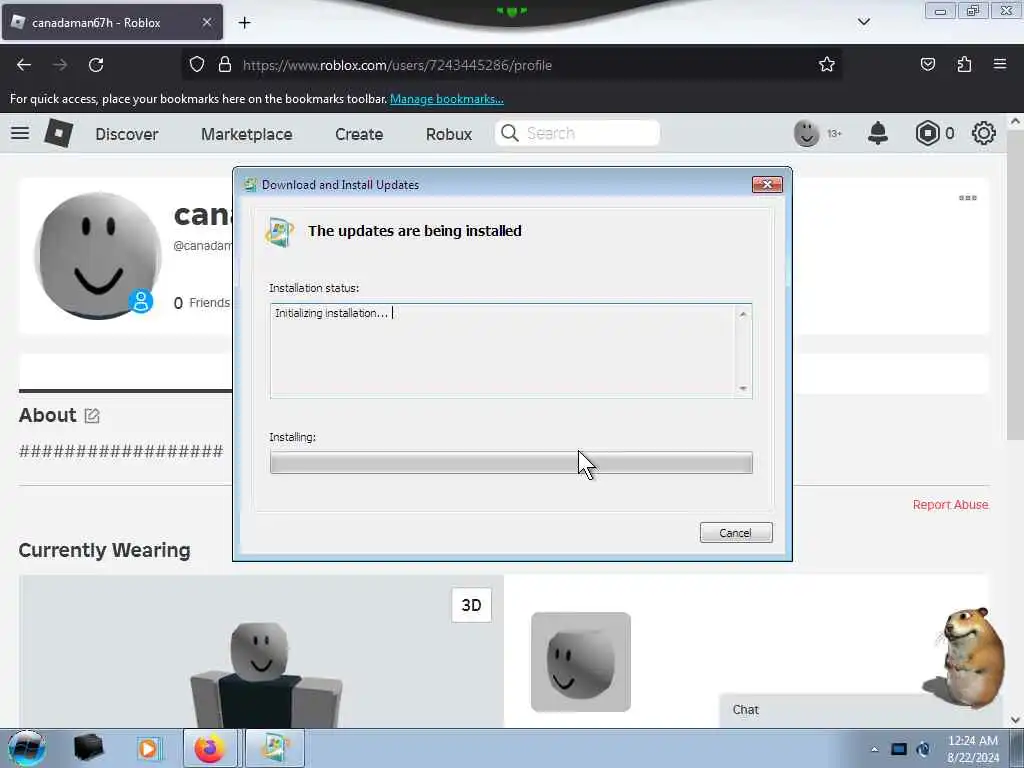Select the canadaman67h - Roblox tab
The height and width of the screenshot is (768, 1024).
[112, 22]
